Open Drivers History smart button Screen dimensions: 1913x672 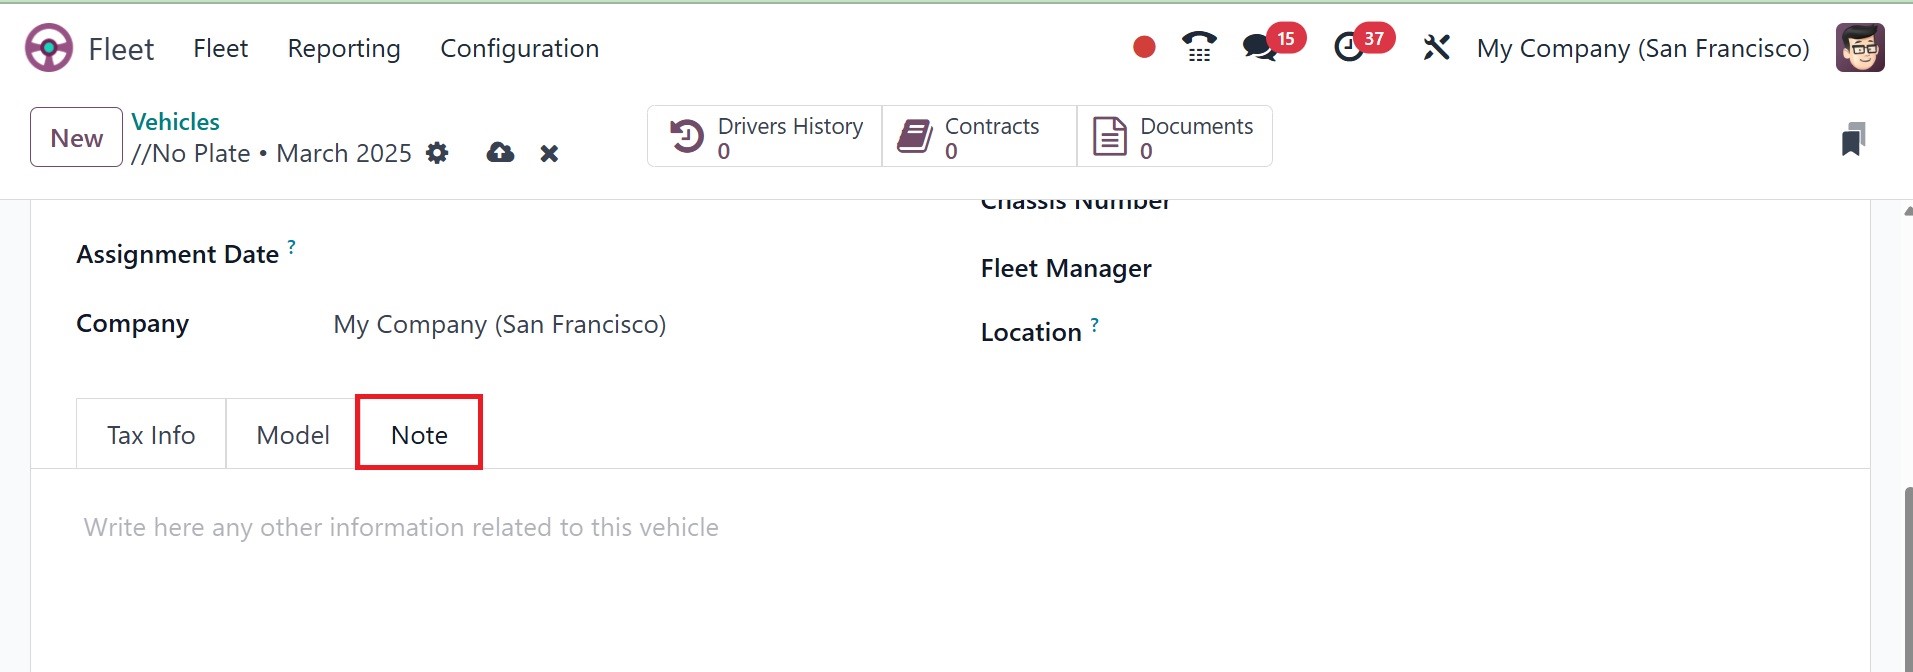[765, 136]
